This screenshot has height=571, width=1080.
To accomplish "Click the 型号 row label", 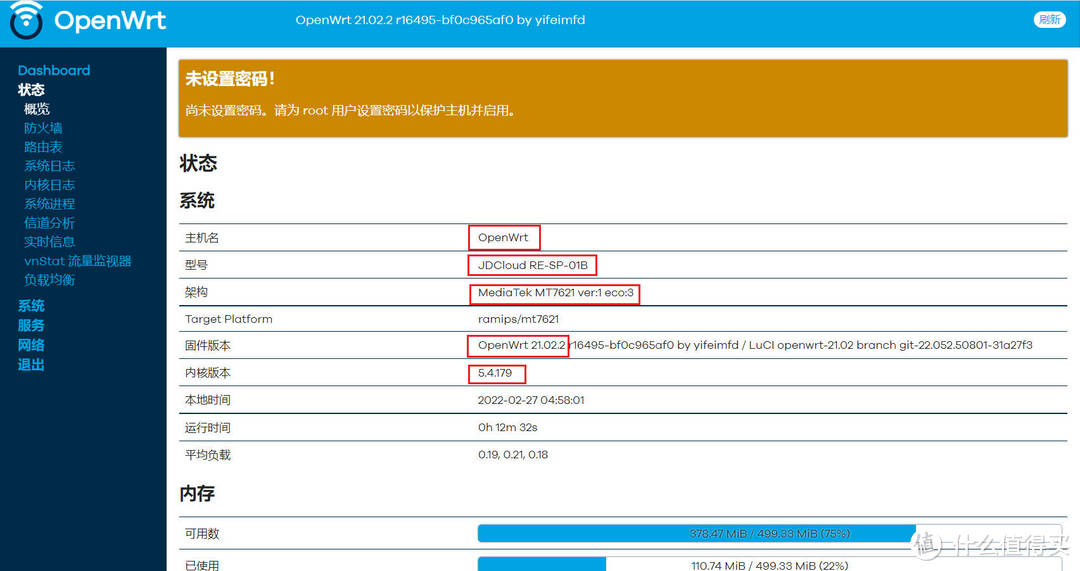I will (x=196, y=265).
